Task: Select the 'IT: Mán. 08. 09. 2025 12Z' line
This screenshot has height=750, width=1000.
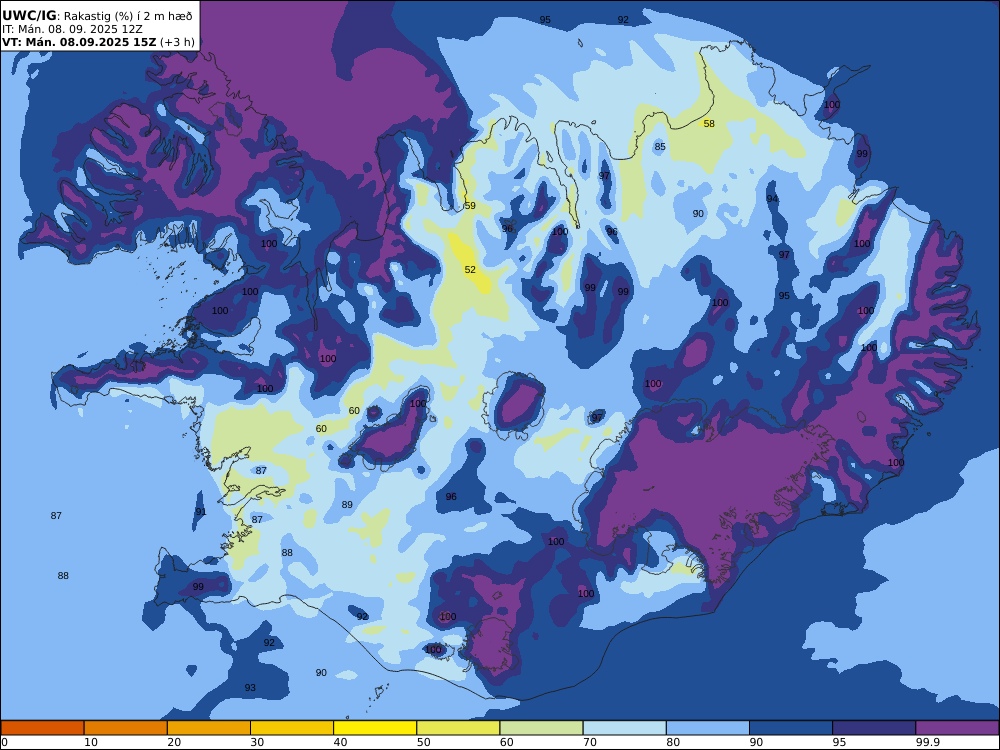Action: (x=72, y=29)
